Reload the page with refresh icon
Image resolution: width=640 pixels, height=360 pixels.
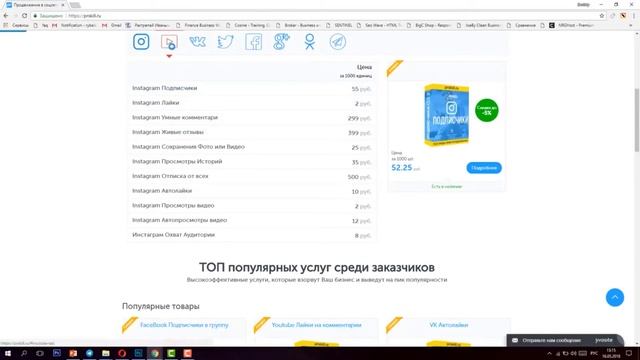point(24,16)
